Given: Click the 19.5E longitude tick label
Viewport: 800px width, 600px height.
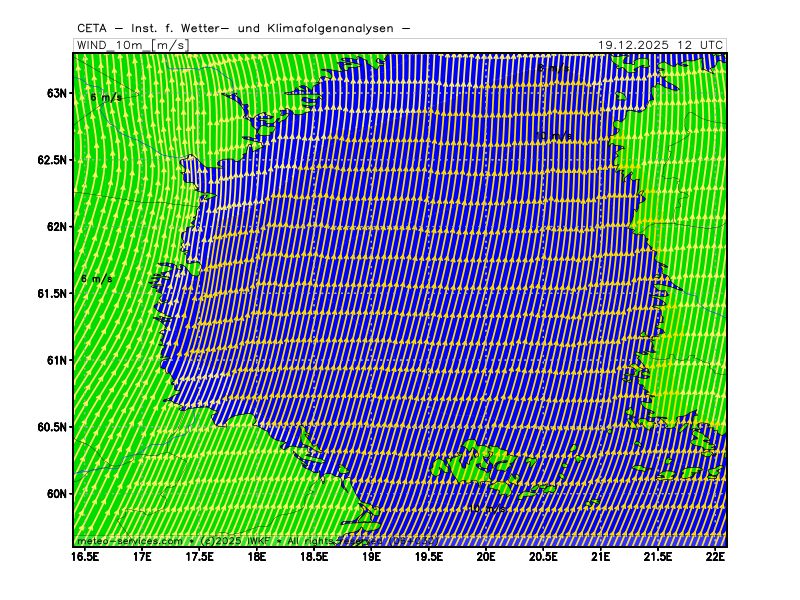Looking at the screenshot, I should 429,556.
